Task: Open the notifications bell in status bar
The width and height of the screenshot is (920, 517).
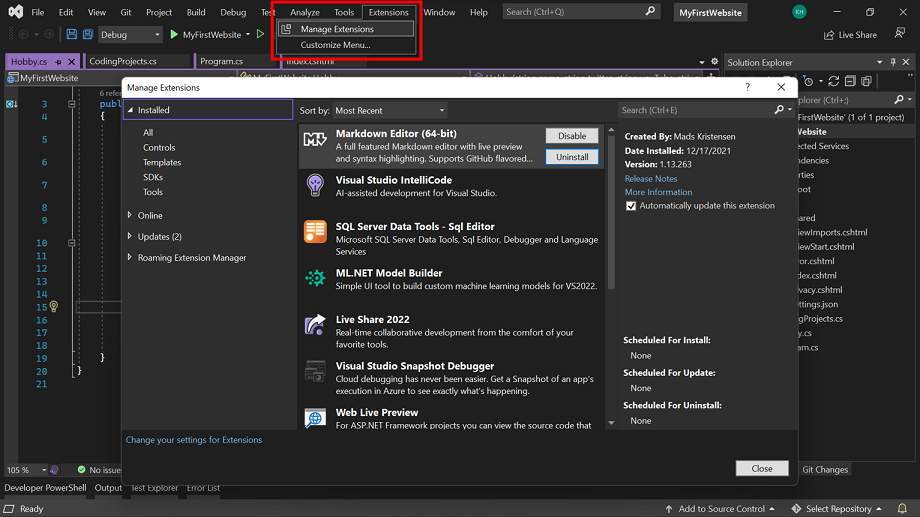Action: (902, 508)
